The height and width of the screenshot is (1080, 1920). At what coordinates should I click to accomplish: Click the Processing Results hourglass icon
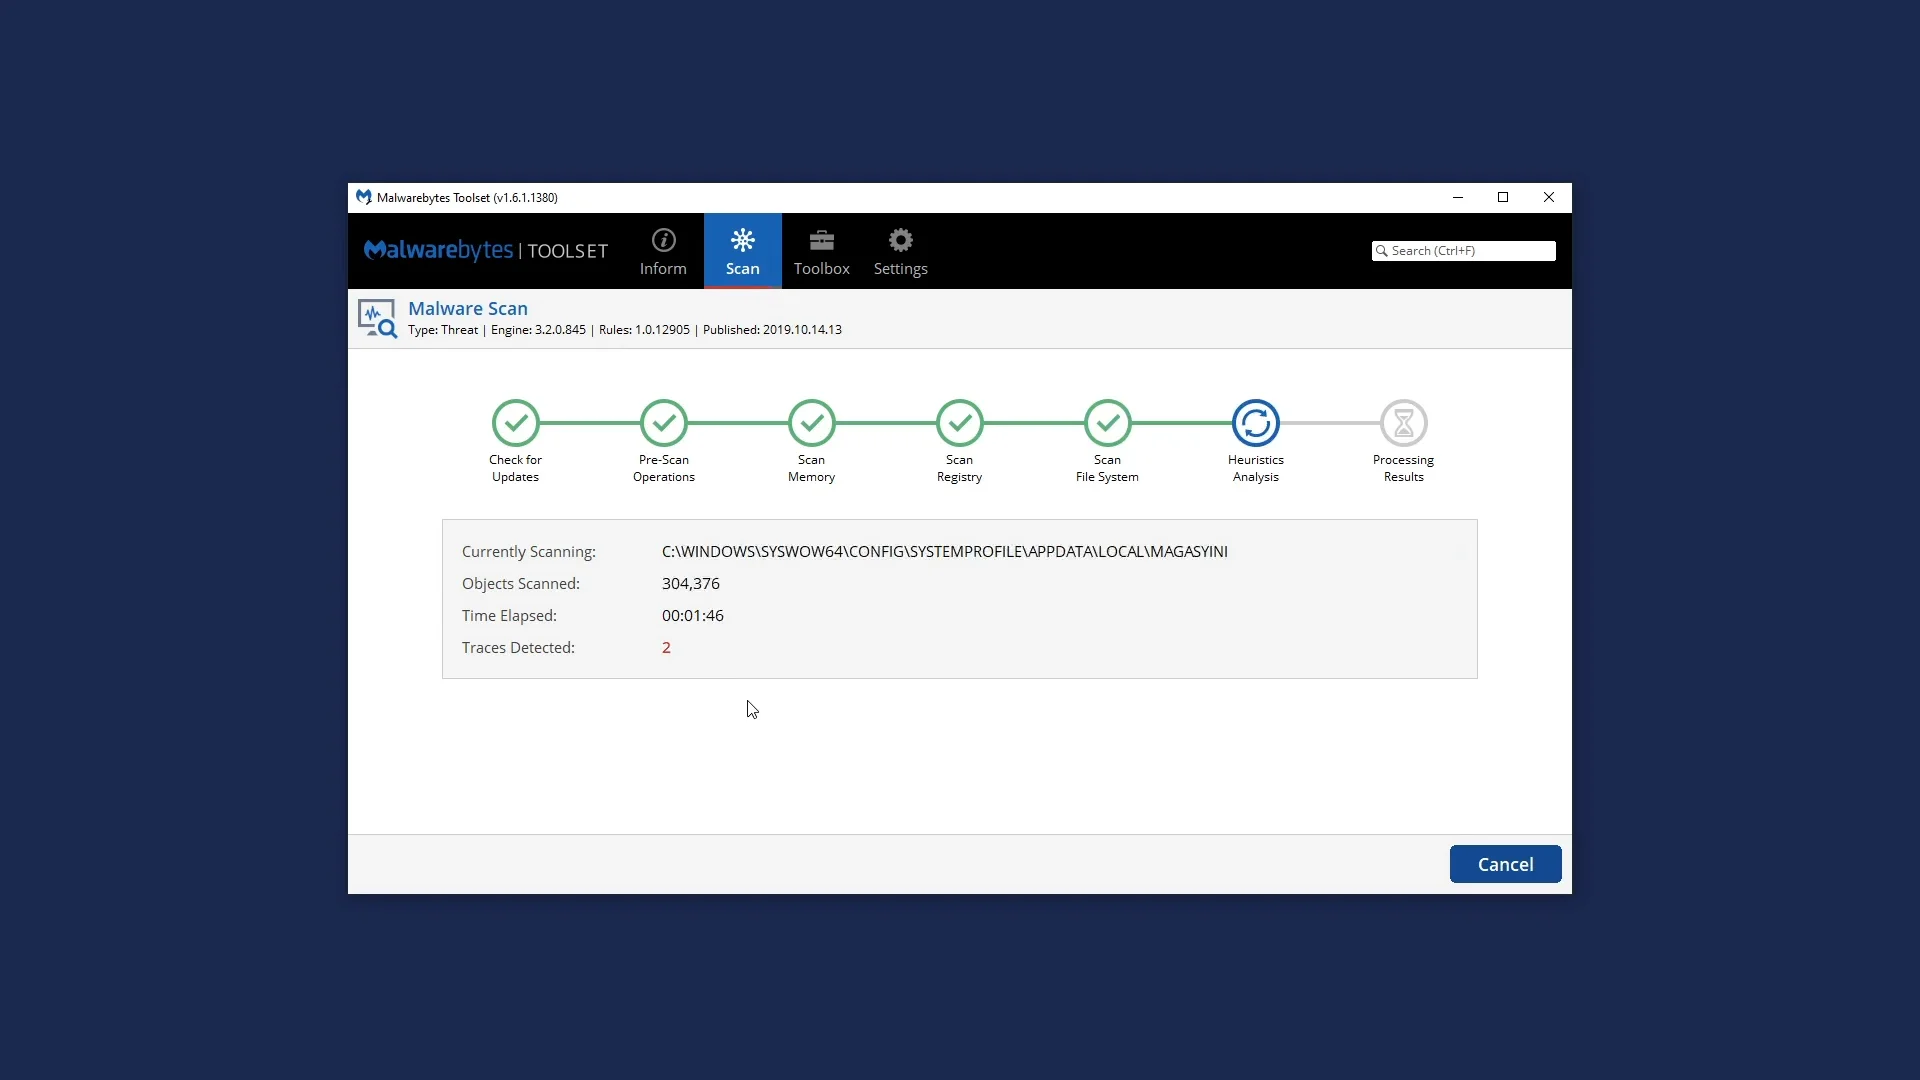click(1403, 424)
